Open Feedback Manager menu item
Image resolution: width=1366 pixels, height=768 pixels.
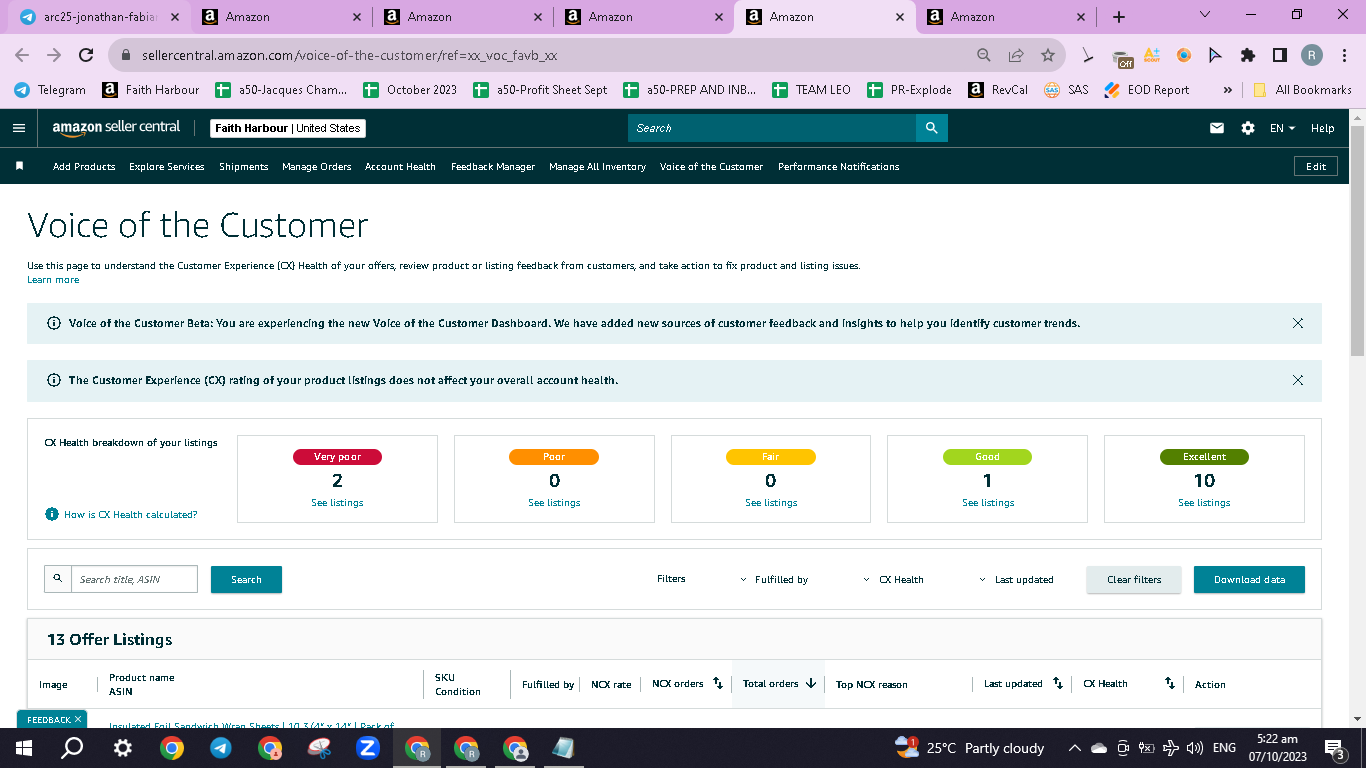(493, 167)
